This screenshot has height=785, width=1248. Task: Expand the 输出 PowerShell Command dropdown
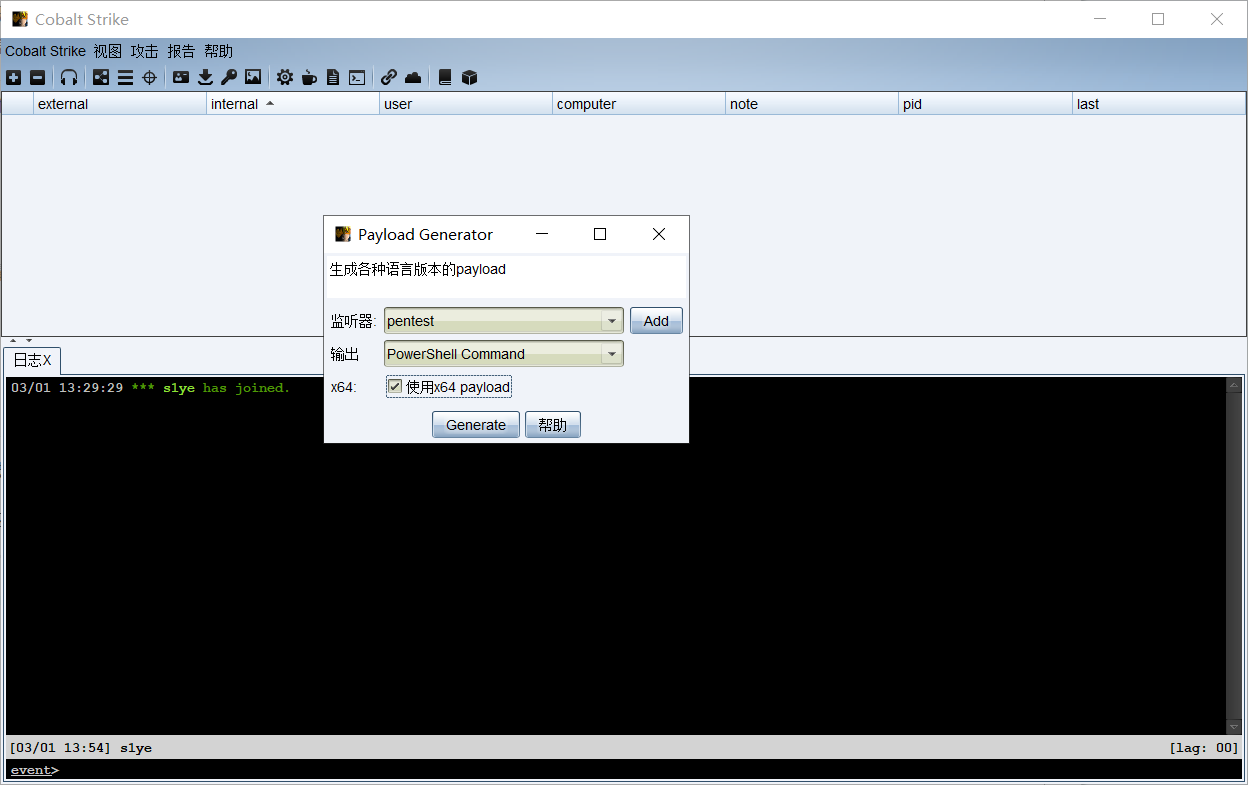pos(611,354)
